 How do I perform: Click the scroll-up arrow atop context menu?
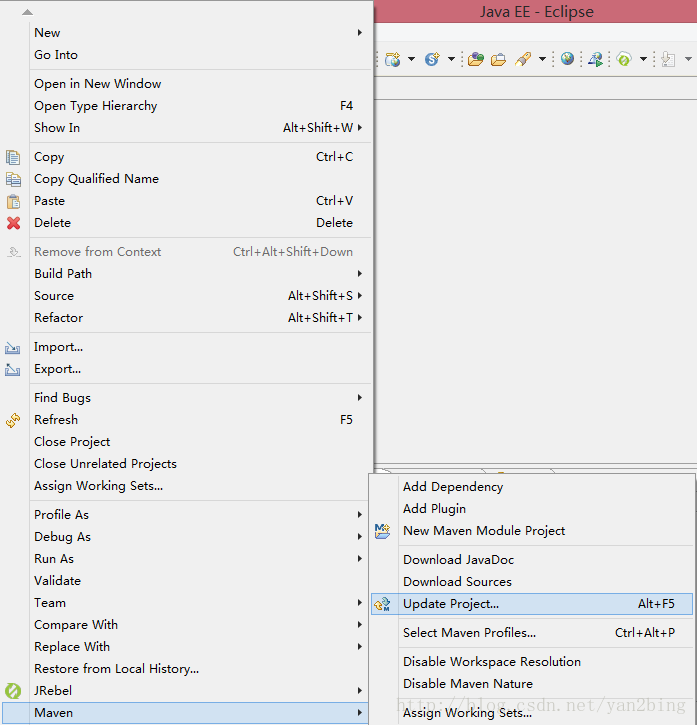[x=27, y=12]
